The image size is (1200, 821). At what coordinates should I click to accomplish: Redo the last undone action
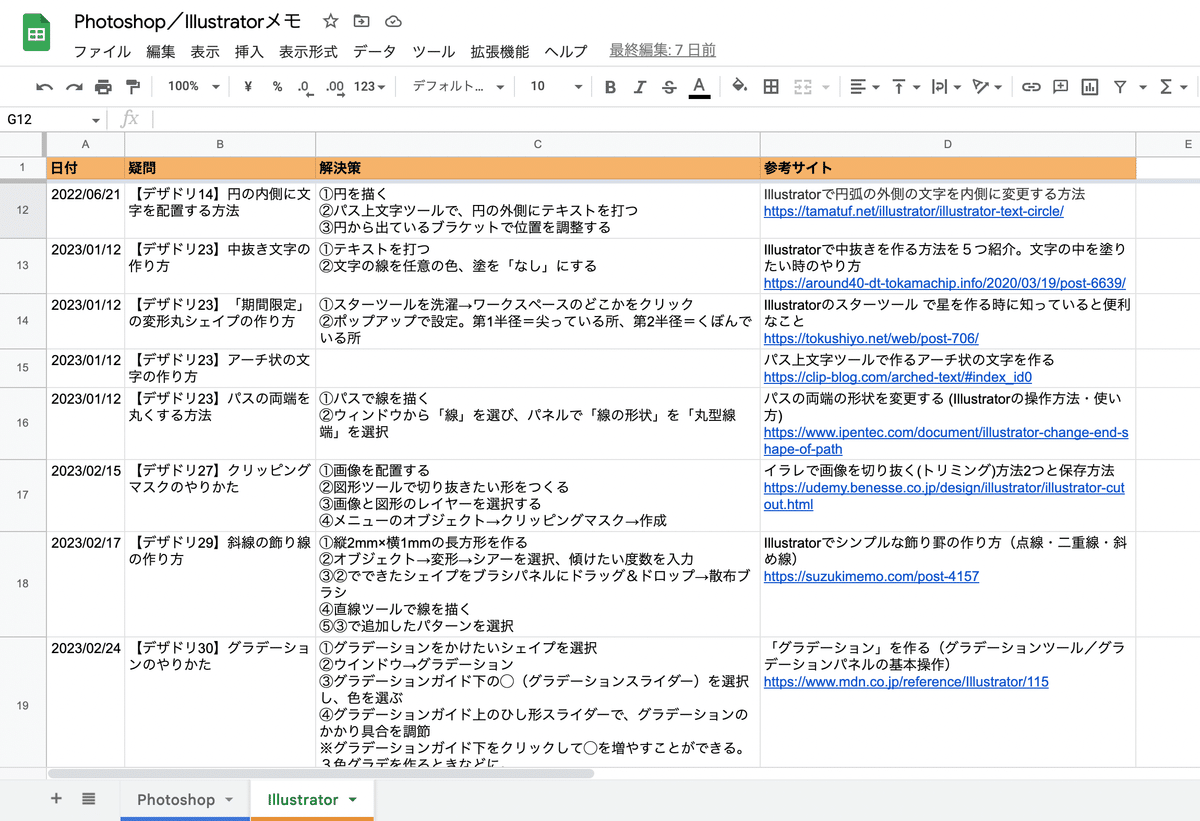click(74, 87)
